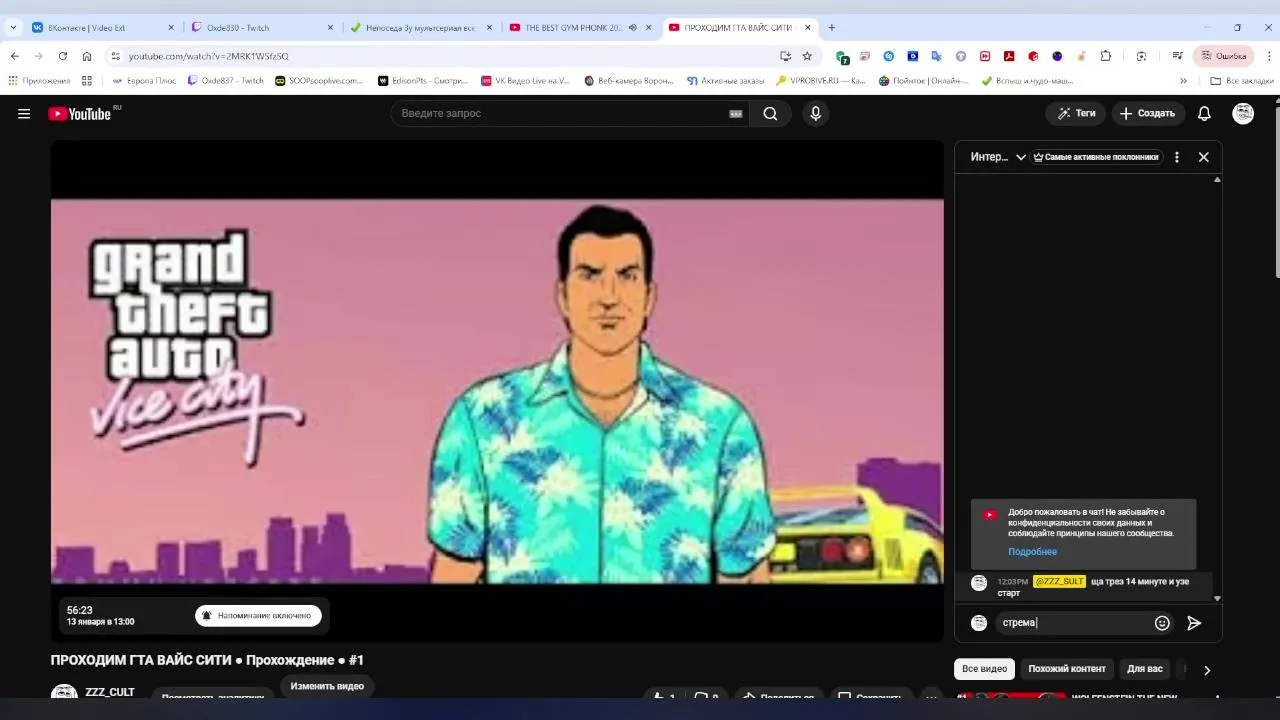The image size is (1280, 720).
Task: Click the Создать button
Action: [x=1148, y=114]
